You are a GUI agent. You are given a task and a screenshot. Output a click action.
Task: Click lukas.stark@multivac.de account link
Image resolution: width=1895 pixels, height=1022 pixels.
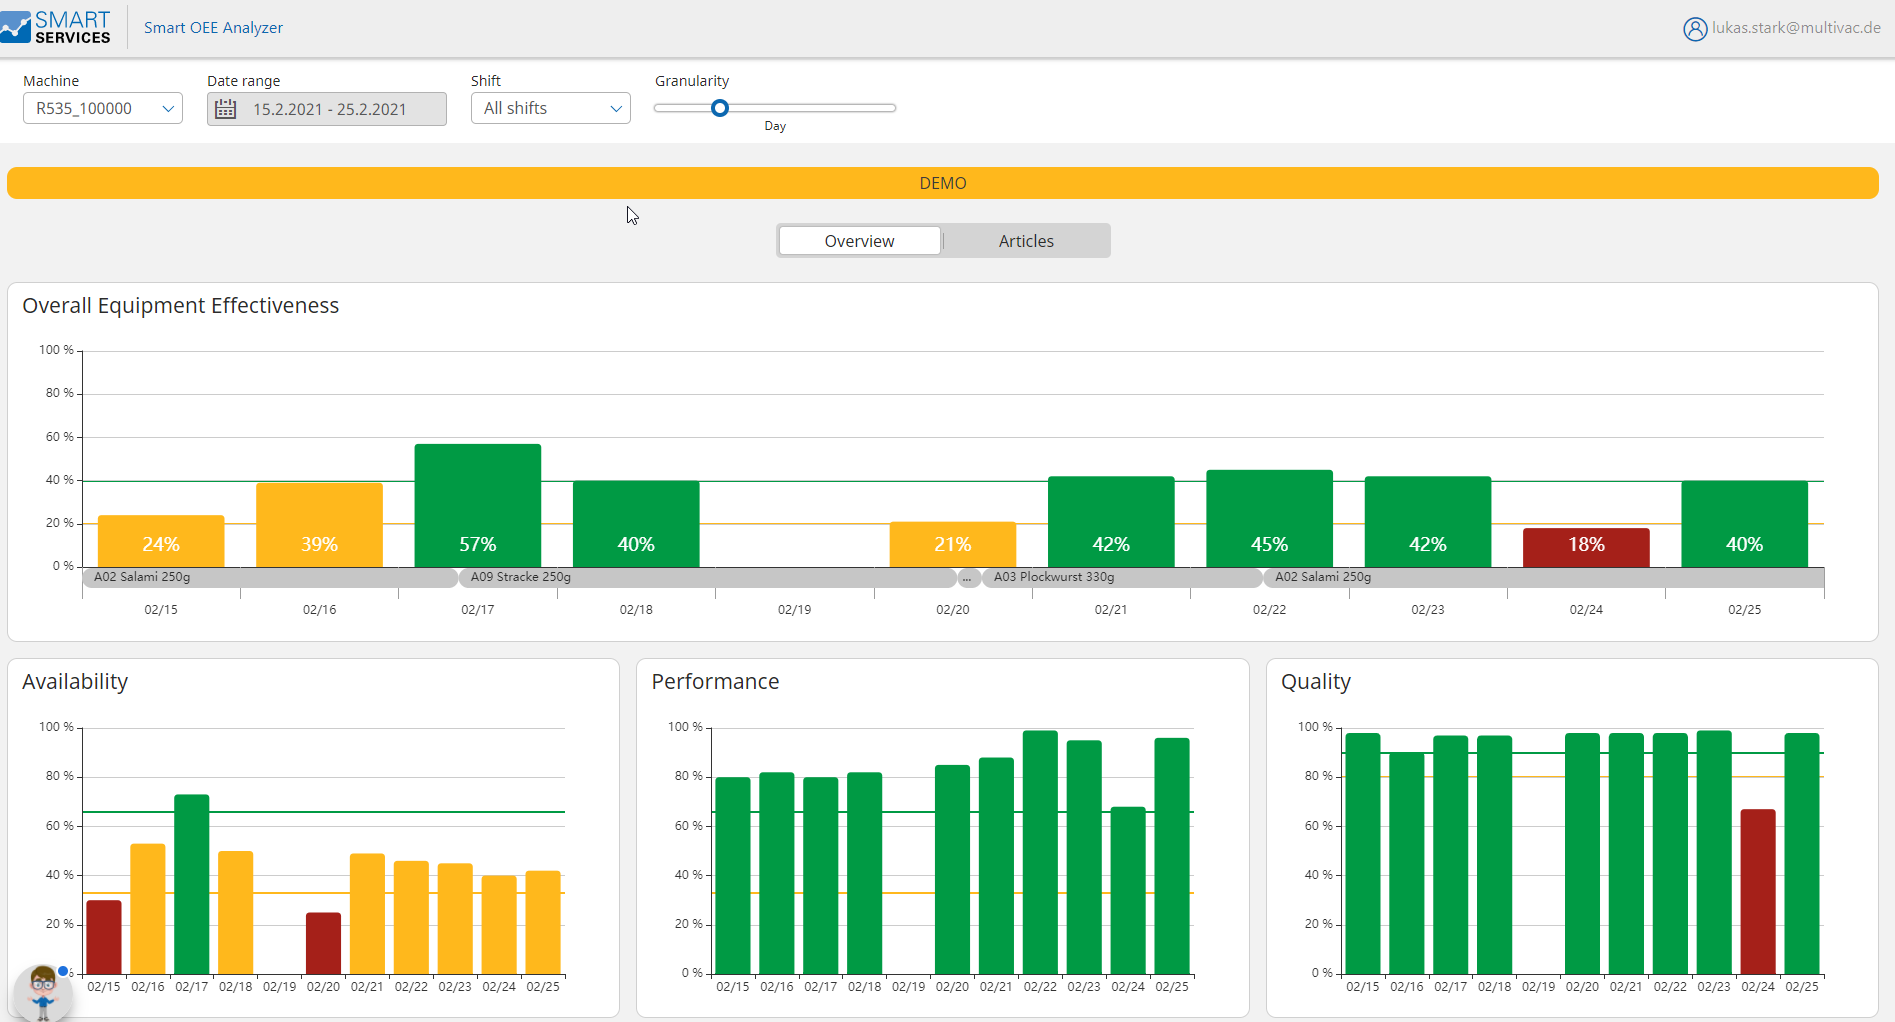1795,28
